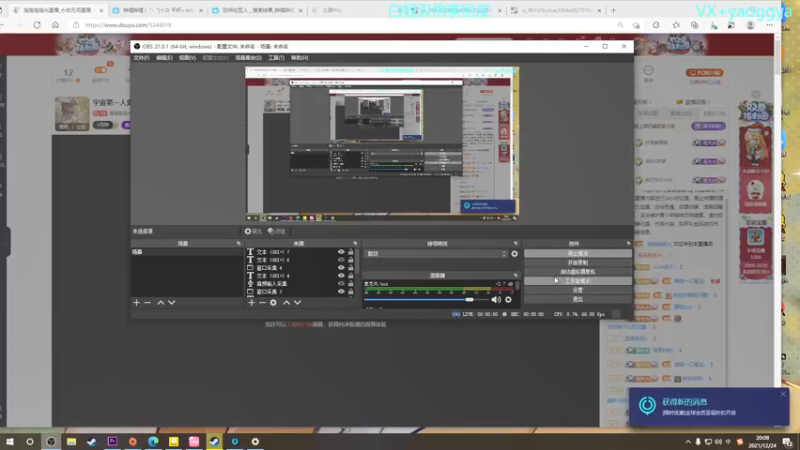Remove selected source with minus icon

[262, 303]
